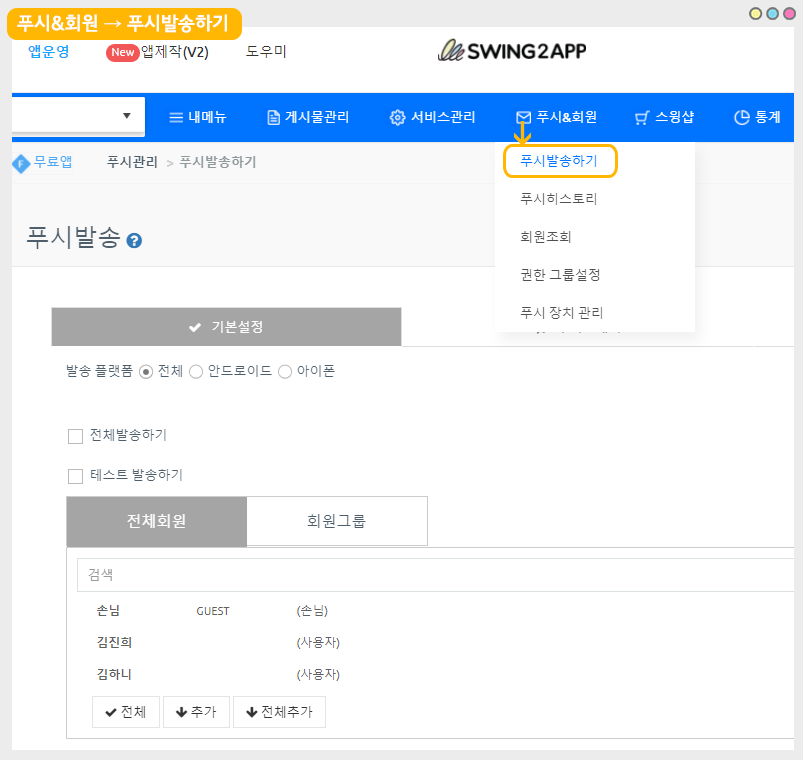Select 푸시히스토리 in the dropdown menu
Viewport: 803px width, 760px height.
558,199
